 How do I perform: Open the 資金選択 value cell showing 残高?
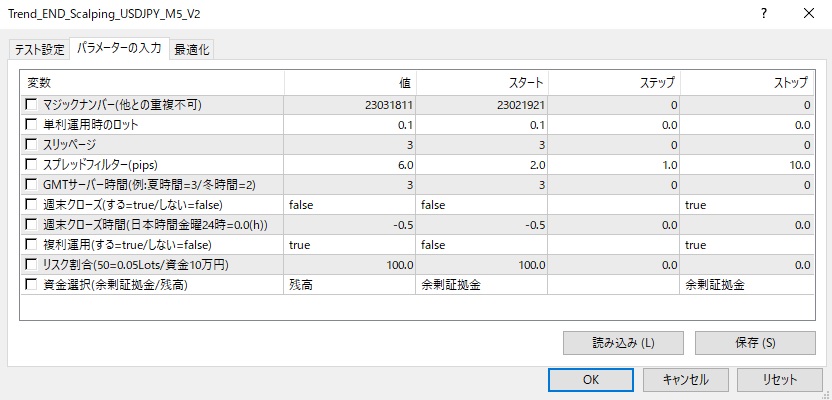(350, 285)
